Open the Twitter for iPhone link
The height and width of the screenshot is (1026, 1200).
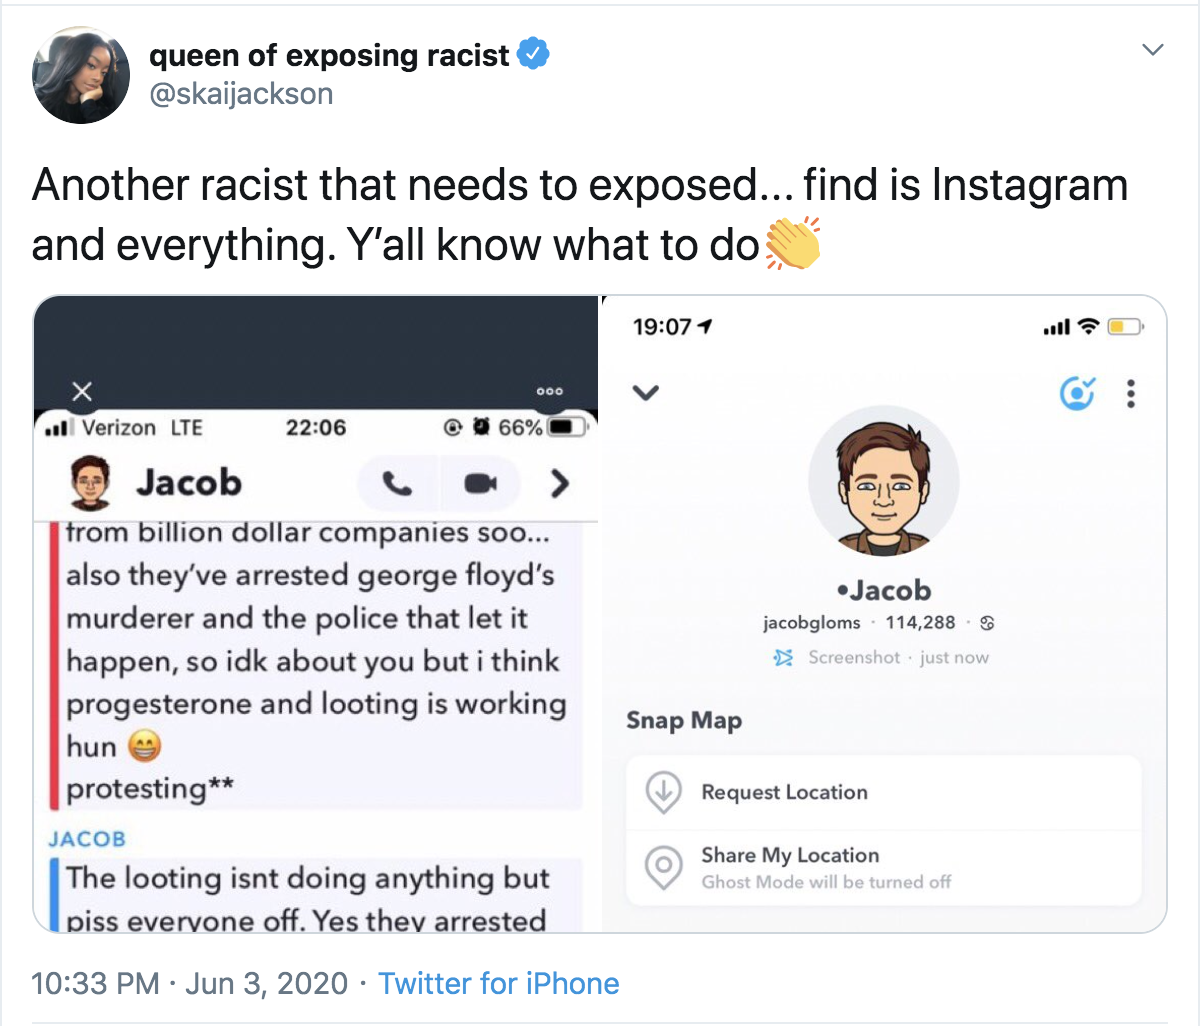(498, 983)
